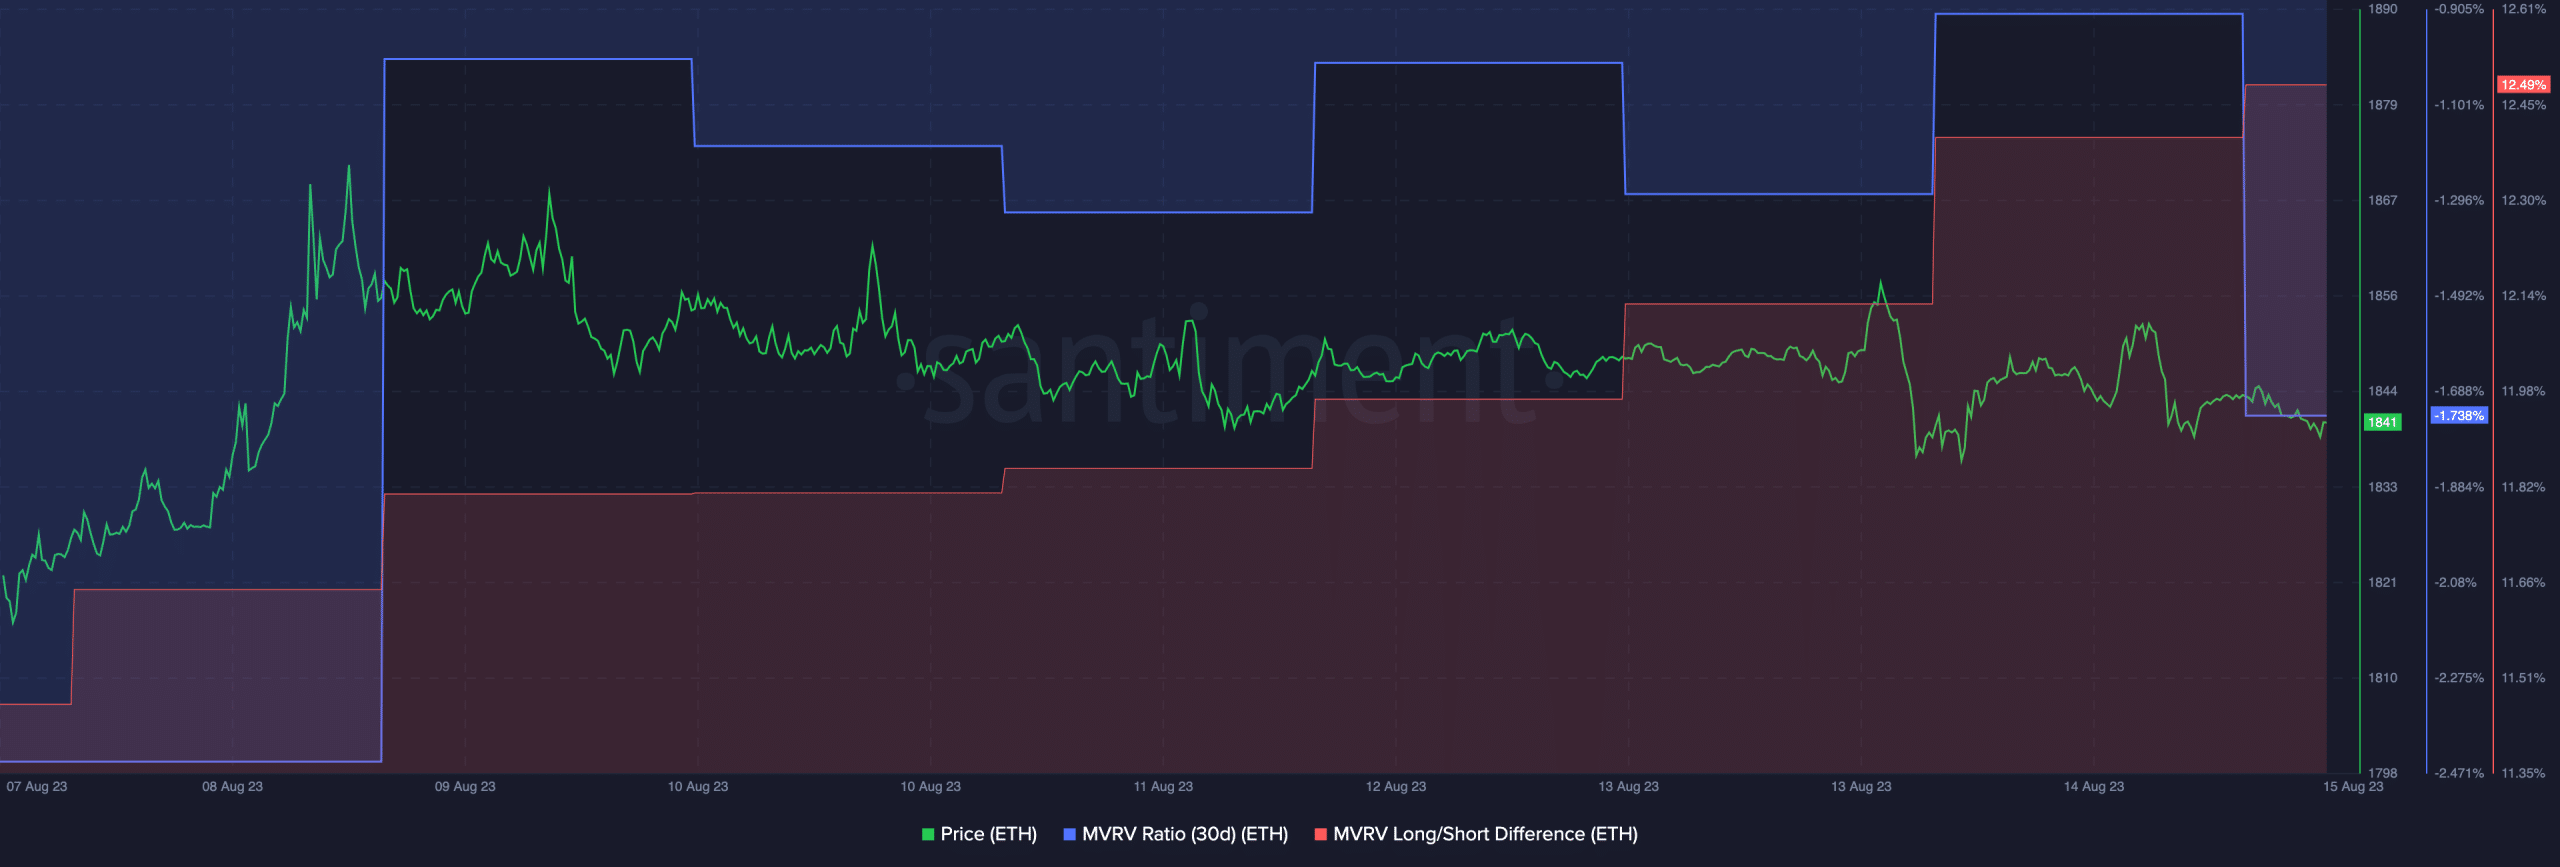2560x867 pixels.
Task: Select the blue -1.738% current value badge
Action: pyautogui.click(x=2458, y=415)
